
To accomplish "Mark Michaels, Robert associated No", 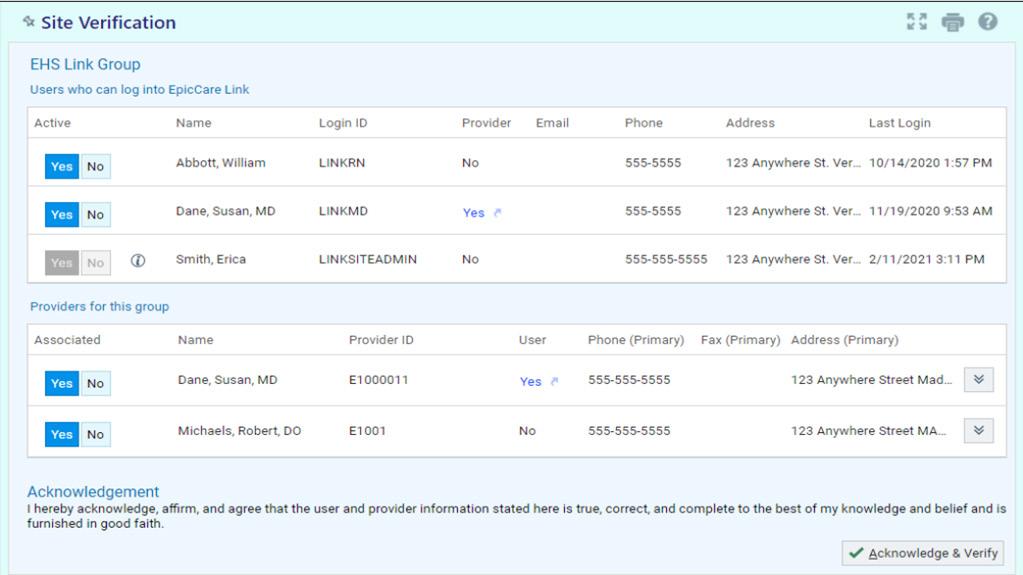I will pyautogui.click(x=95, y=434).
